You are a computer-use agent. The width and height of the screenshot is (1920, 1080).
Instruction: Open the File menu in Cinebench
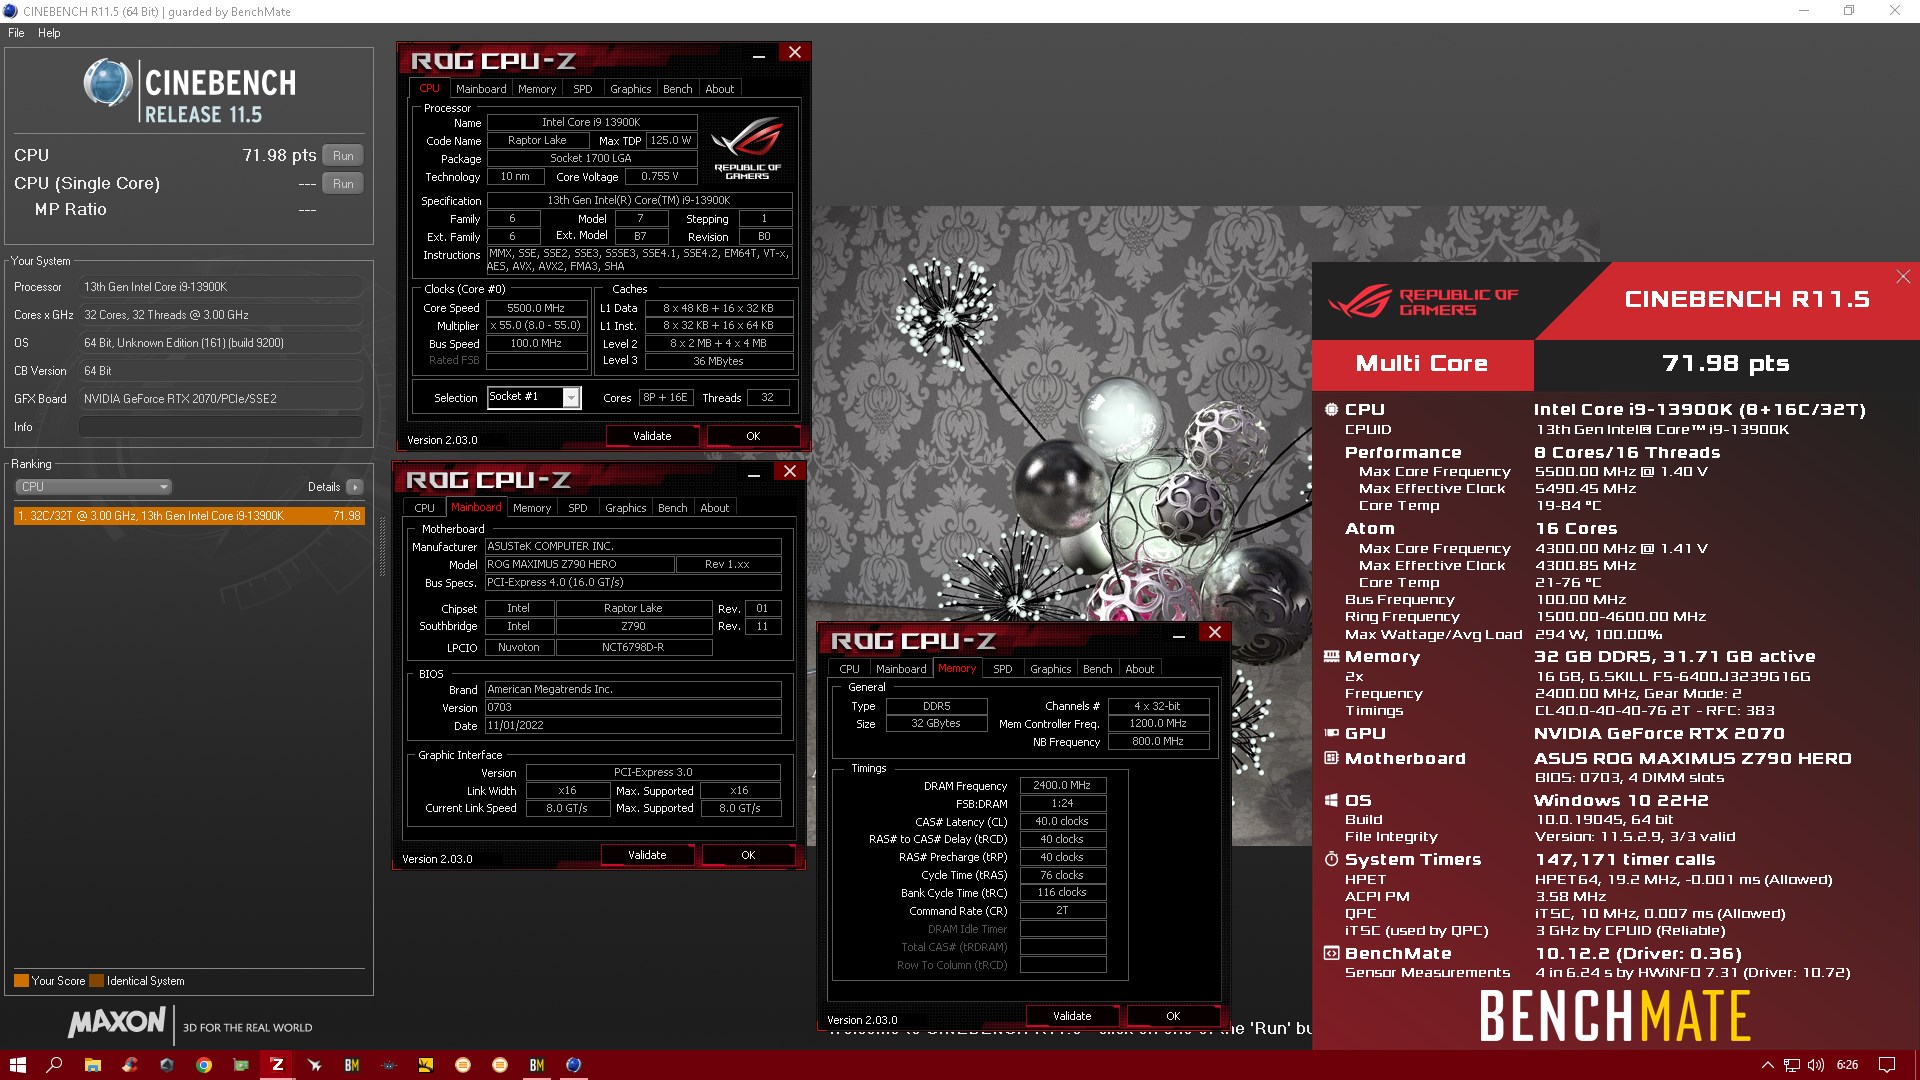[16, 33]
